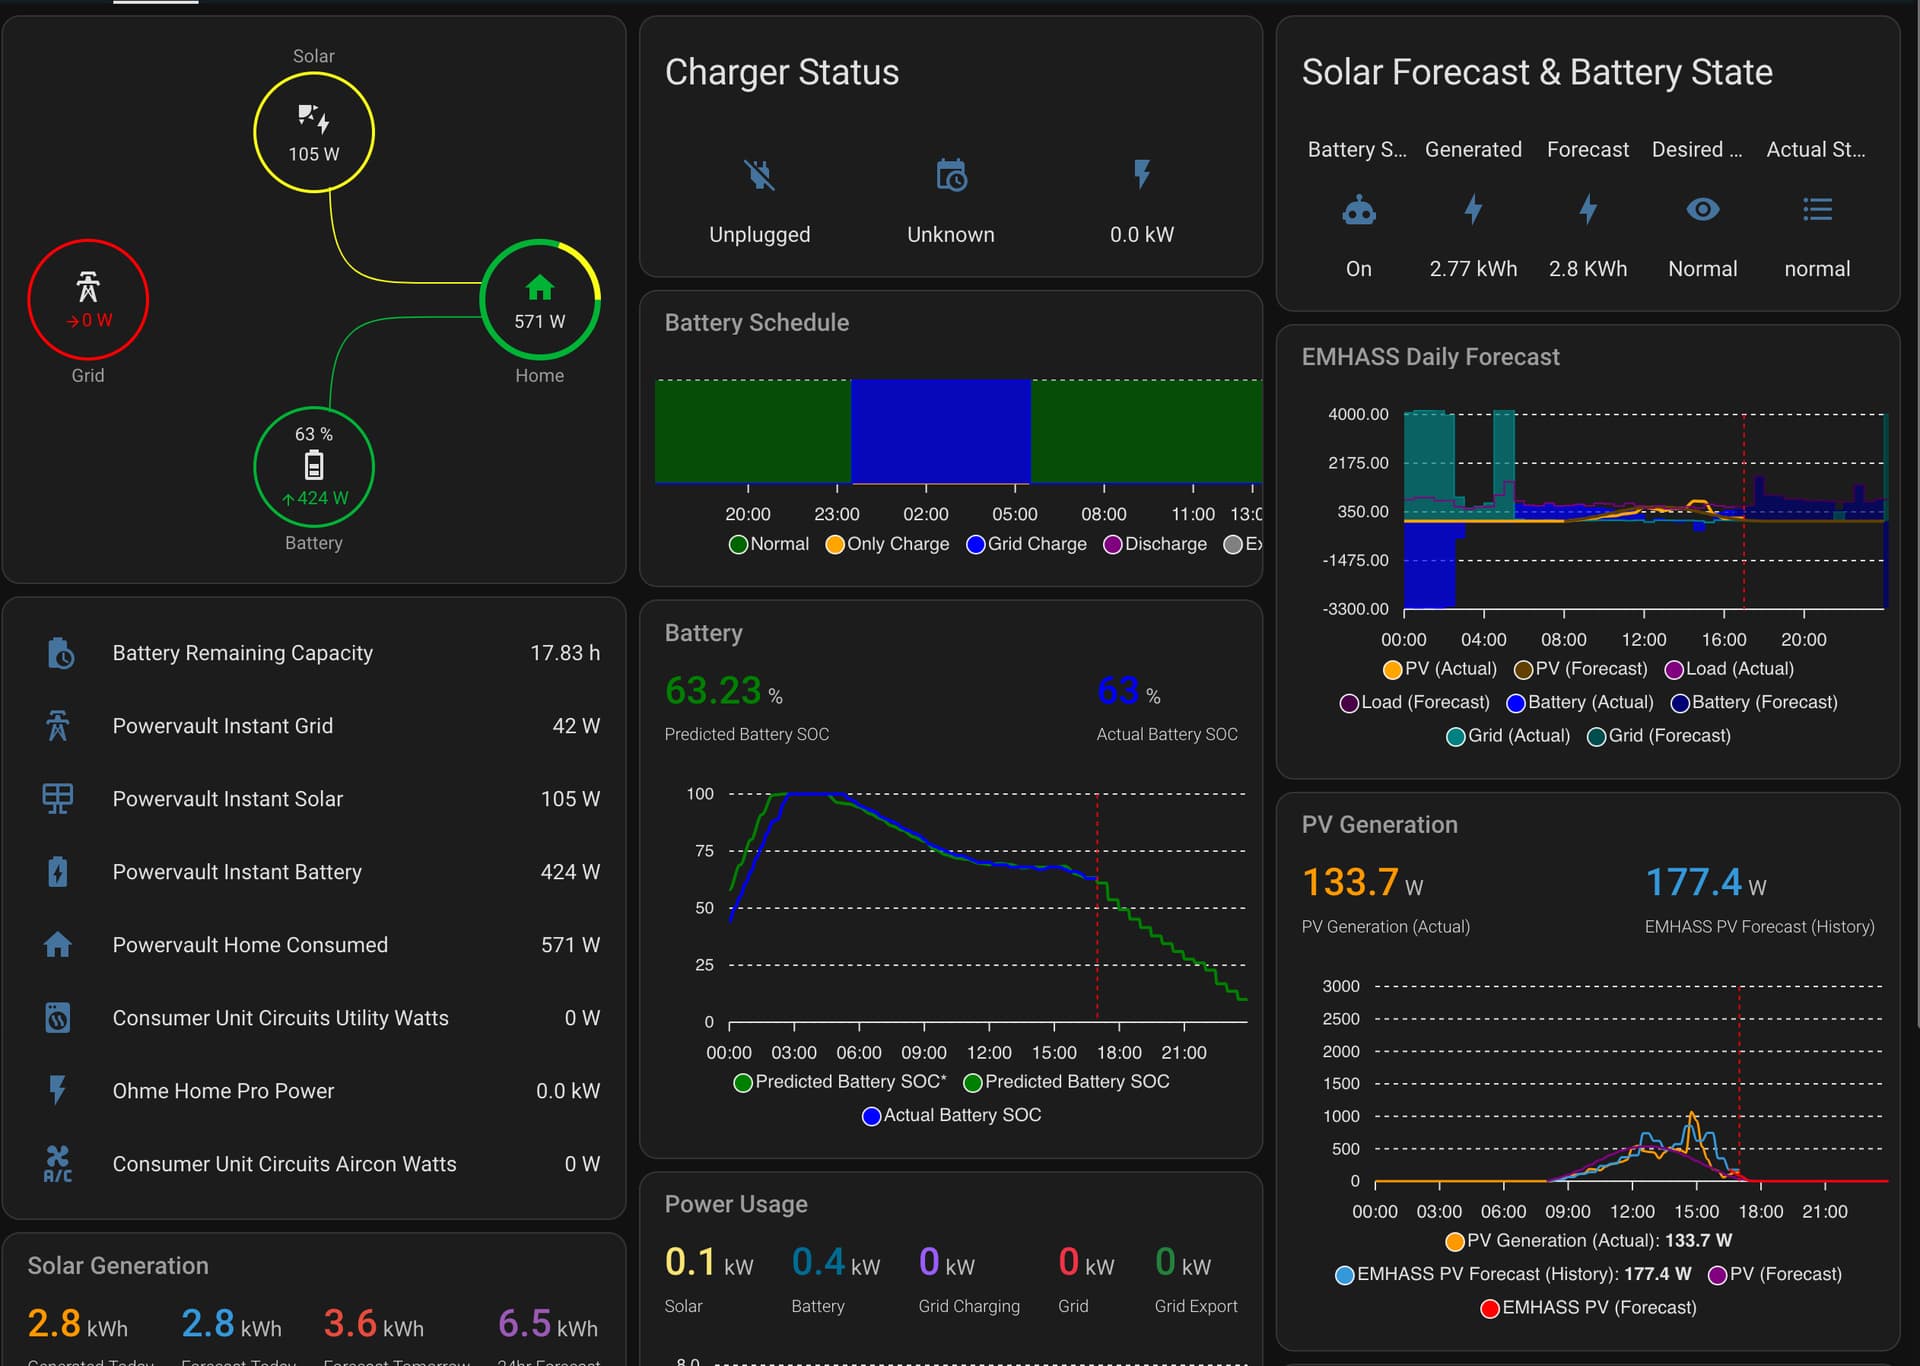Click the Battery 63% node
Screen dimensions: 1920x1366
tap(313, 466)
